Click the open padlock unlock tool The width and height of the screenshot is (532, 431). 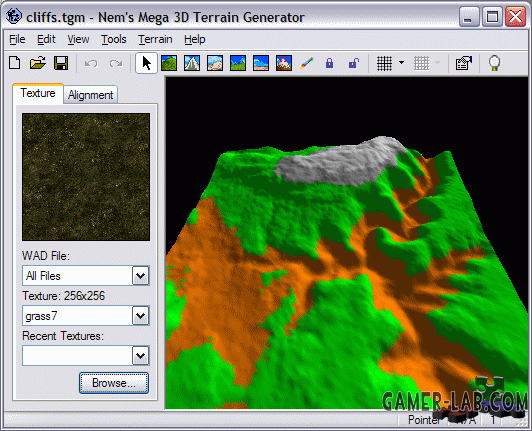[354, 63]
